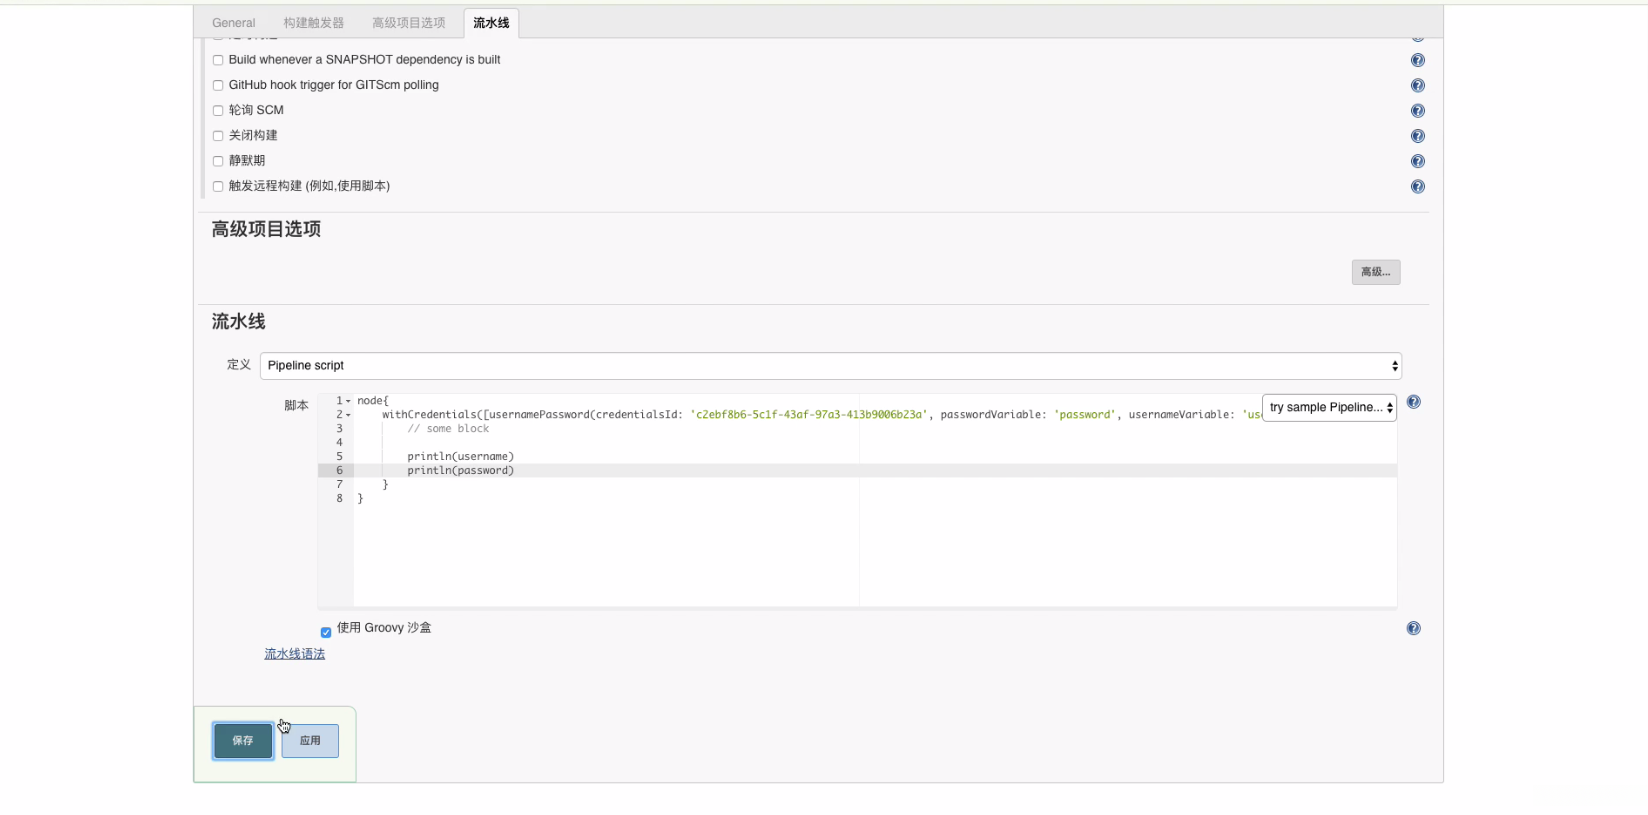This screenshot has width=1648, height=815.
Task: Check GitHub hook trigger for GITScm polling
Action: click(218, 85)
